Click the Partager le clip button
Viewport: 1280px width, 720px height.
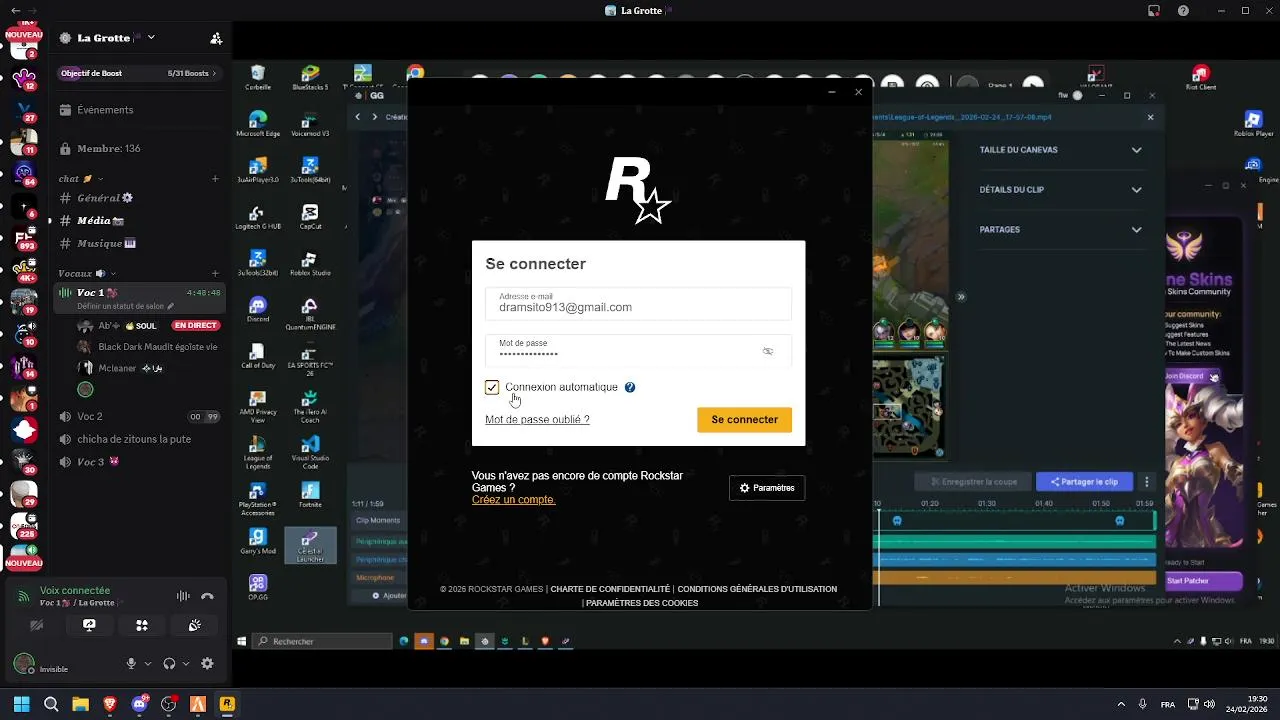[x=1084, y=482]
